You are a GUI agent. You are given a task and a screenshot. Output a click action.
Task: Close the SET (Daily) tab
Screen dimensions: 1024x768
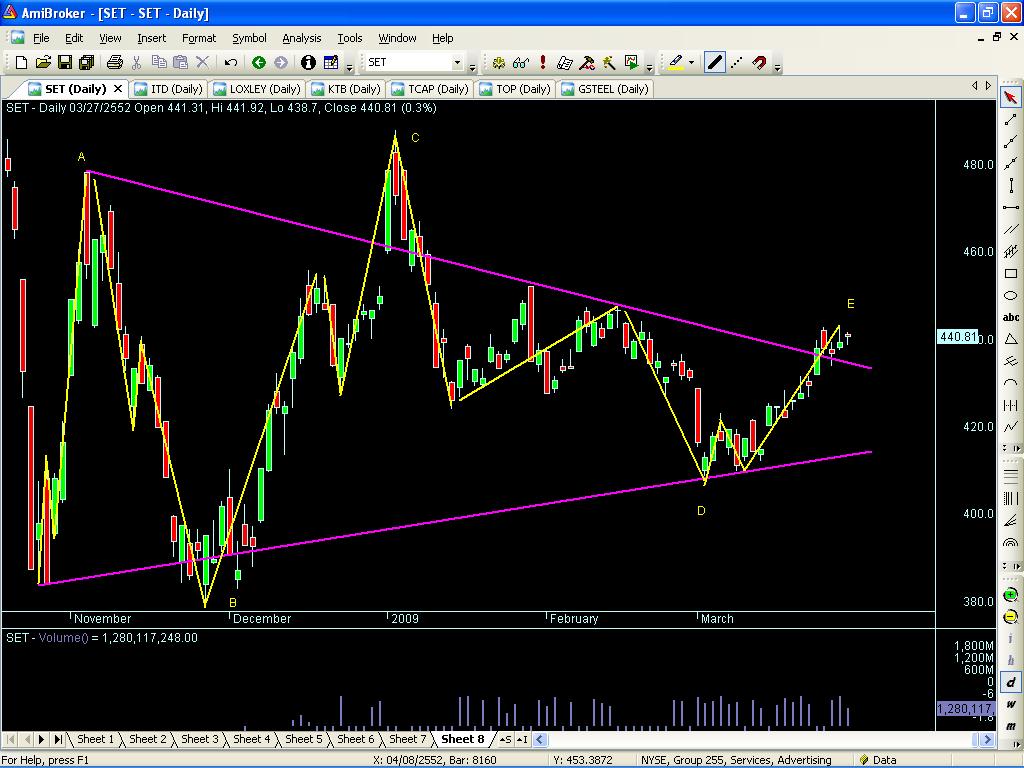118,88
